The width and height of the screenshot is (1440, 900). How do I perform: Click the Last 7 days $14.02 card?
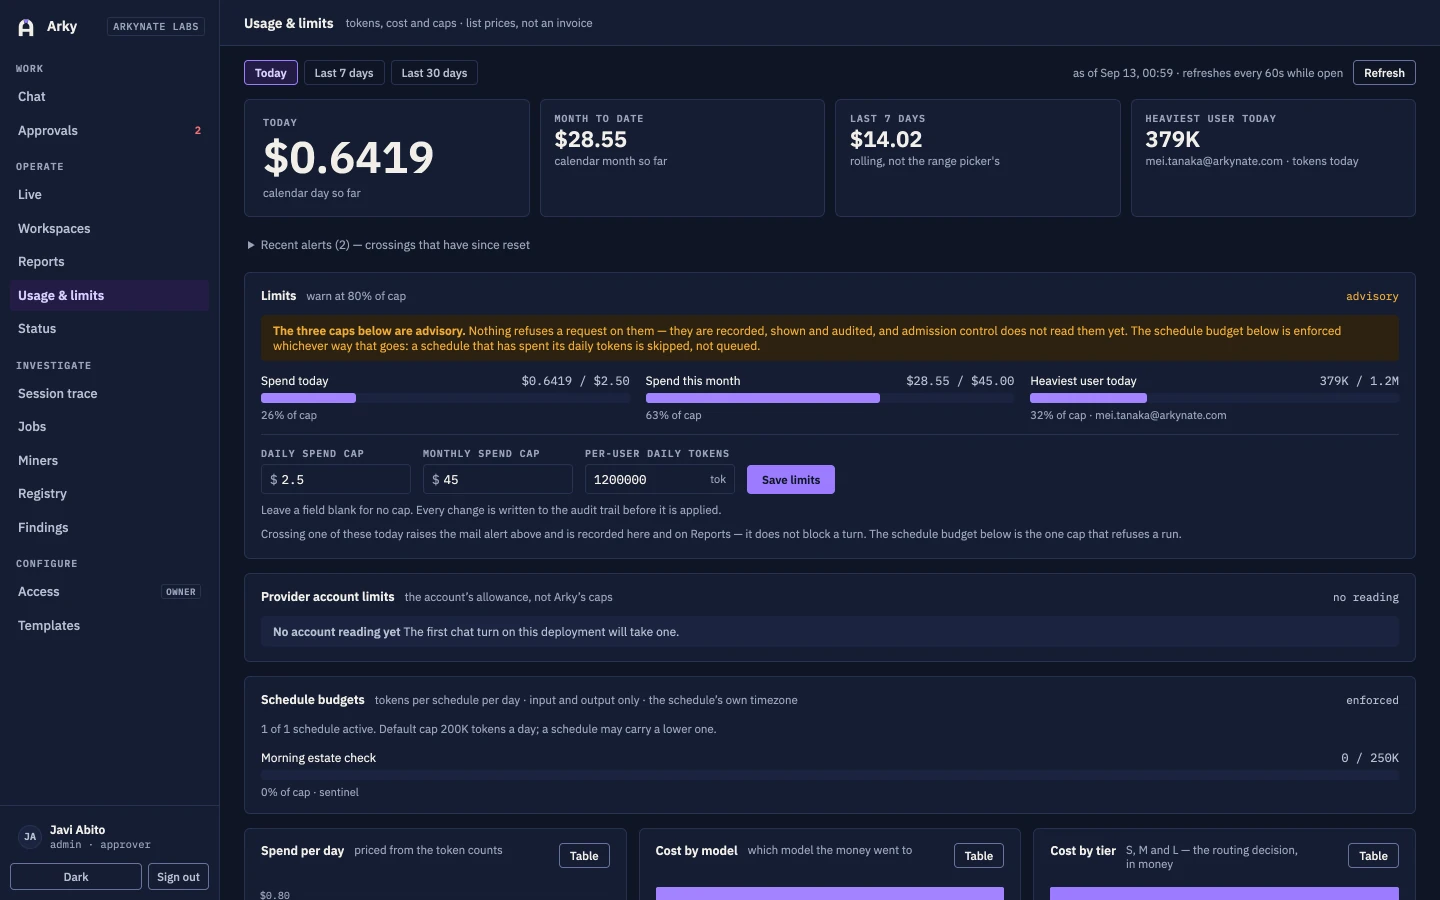[x=978, y=158]
